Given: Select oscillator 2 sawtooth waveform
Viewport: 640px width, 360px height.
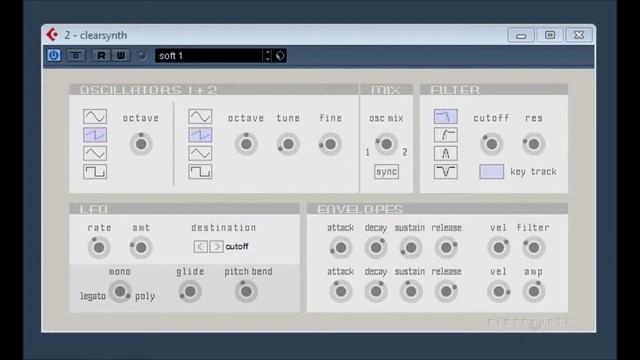Looking at the screenshot, I should 200,135.
